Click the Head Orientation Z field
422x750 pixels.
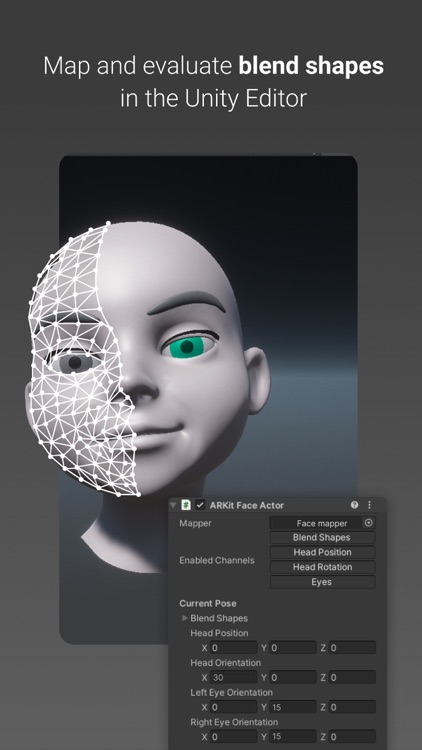(352, 678)
